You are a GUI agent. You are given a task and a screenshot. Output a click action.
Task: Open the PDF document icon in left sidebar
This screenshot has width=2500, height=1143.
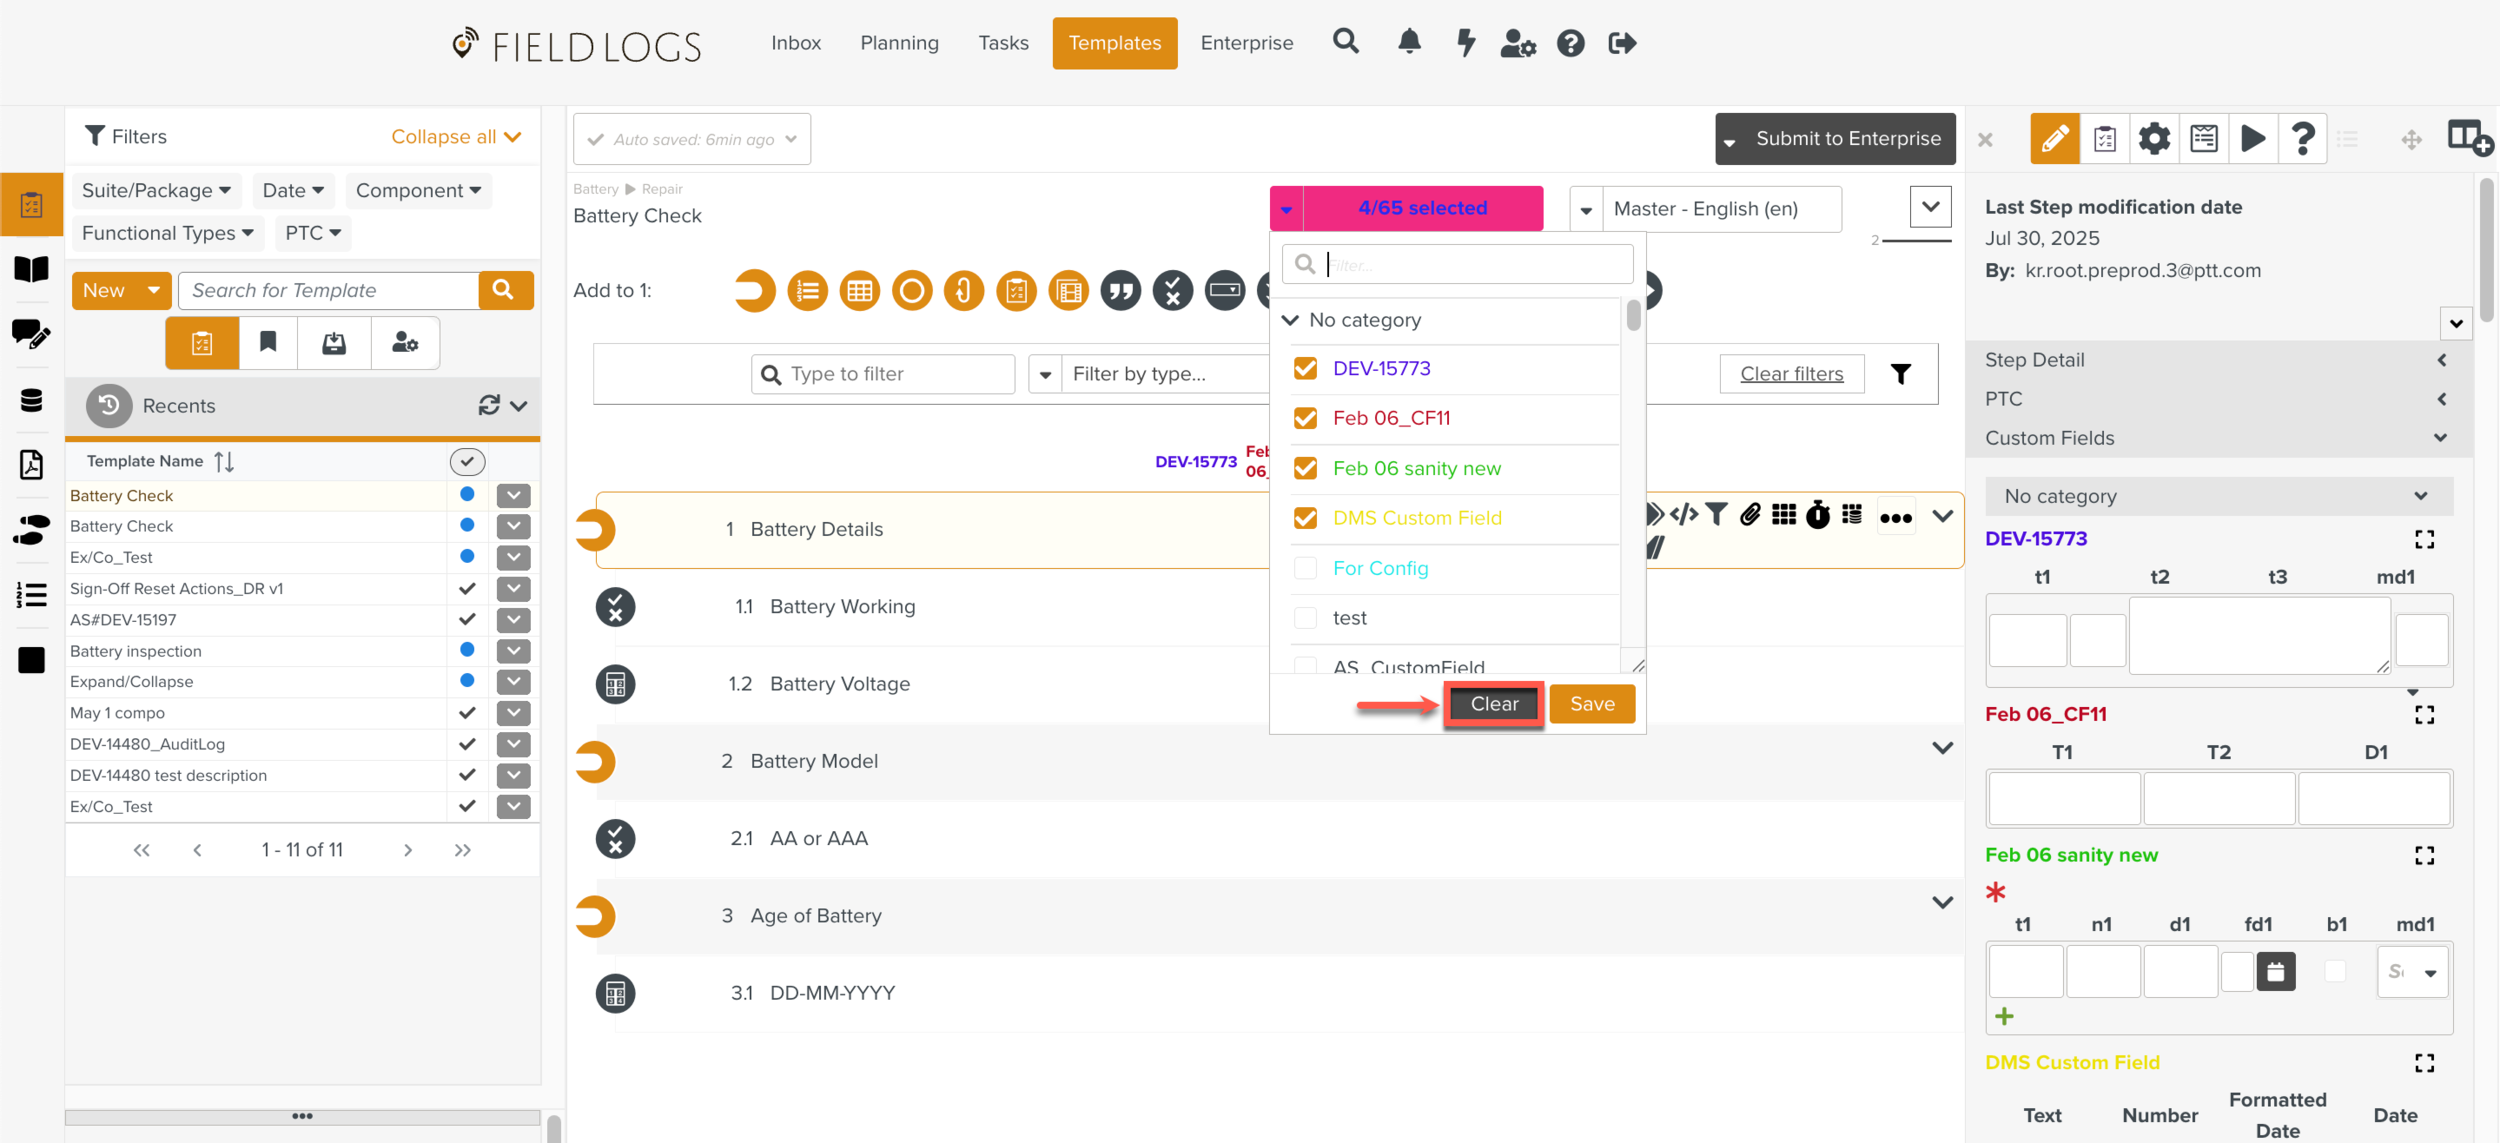tap(31, 465)
